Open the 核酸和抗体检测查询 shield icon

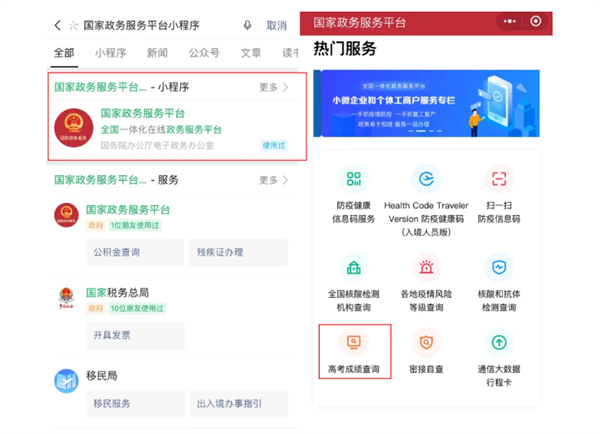click(499, 267)
